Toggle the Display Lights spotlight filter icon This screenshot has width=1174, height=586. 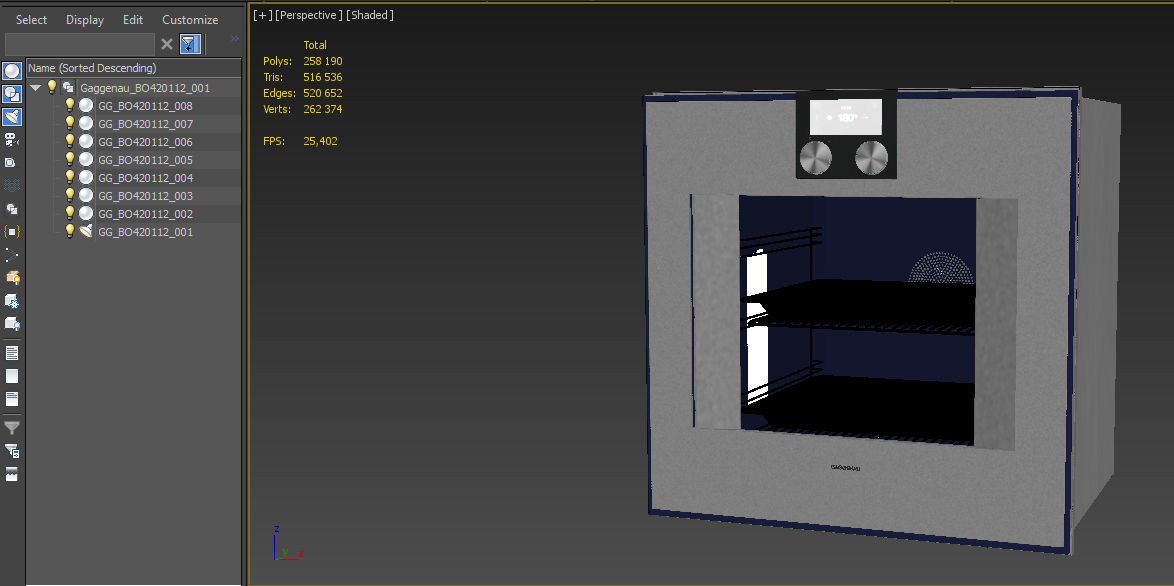(x=12, y=117)
